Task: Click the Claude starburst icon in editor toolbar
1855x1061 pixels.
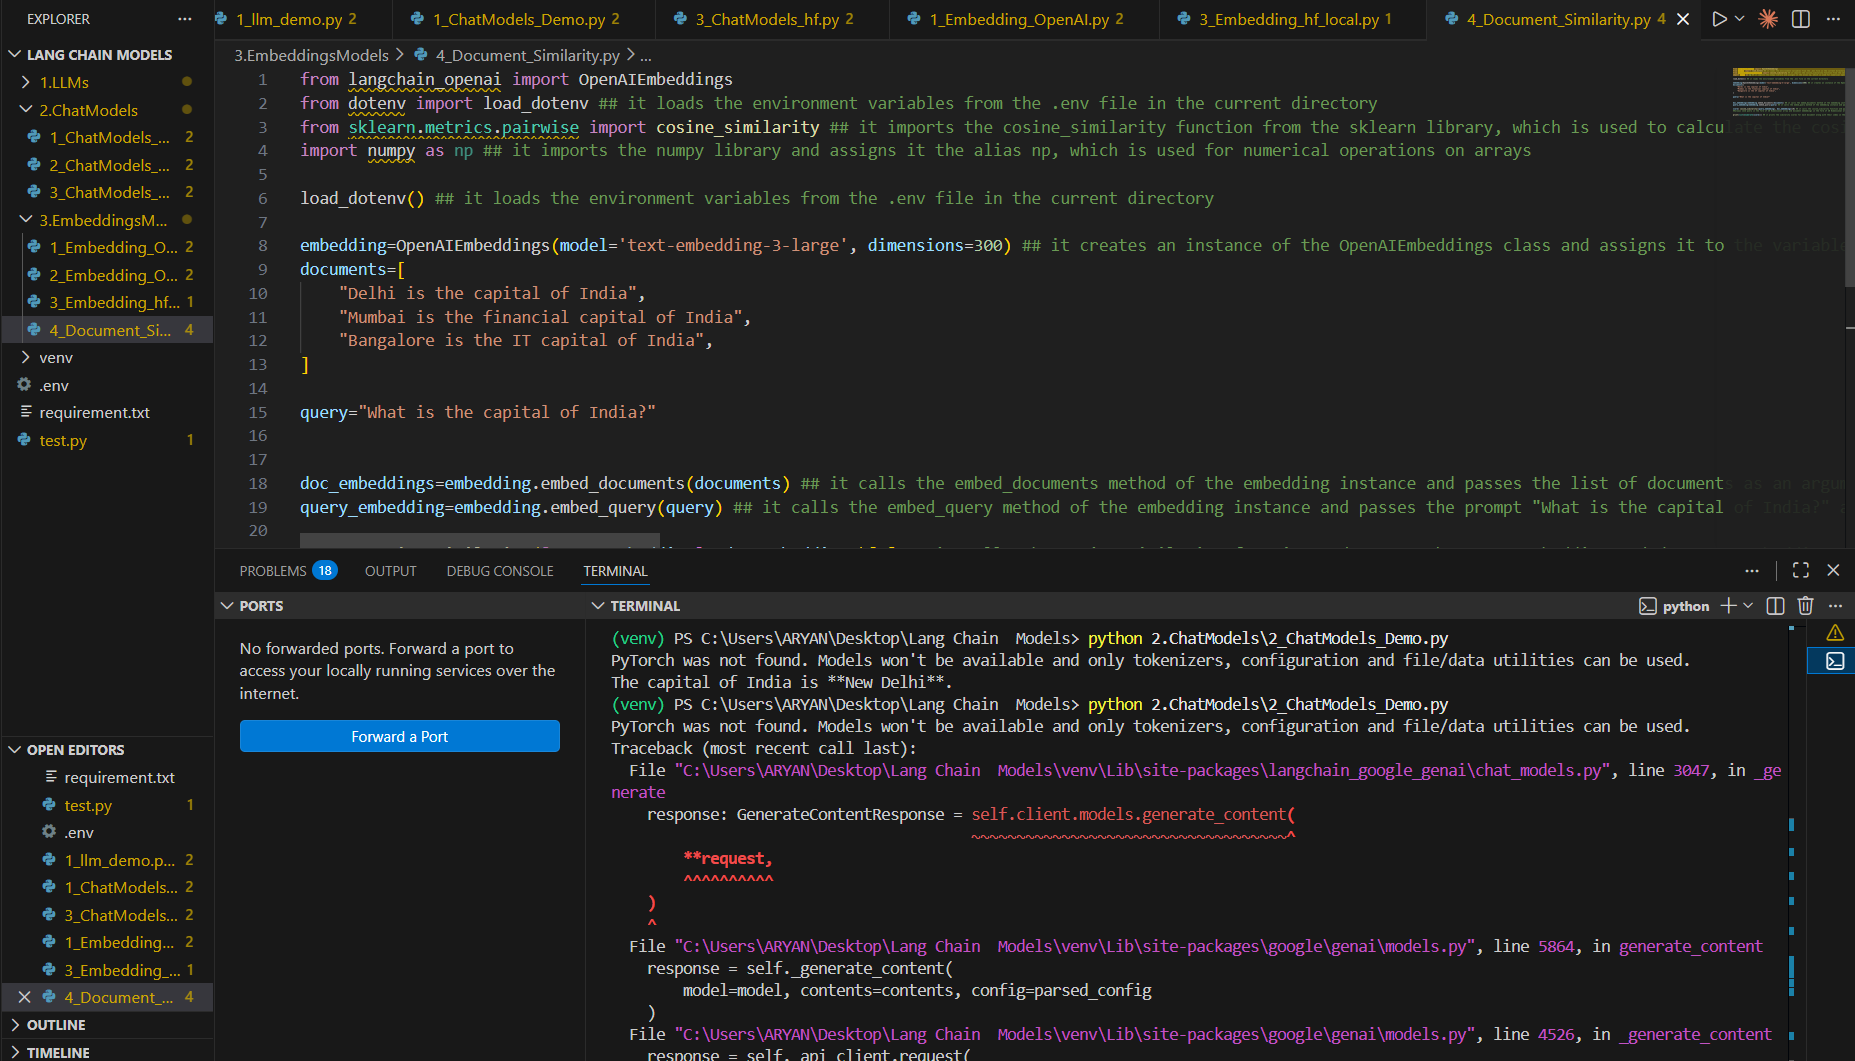Action: [x=1768, y=19]
